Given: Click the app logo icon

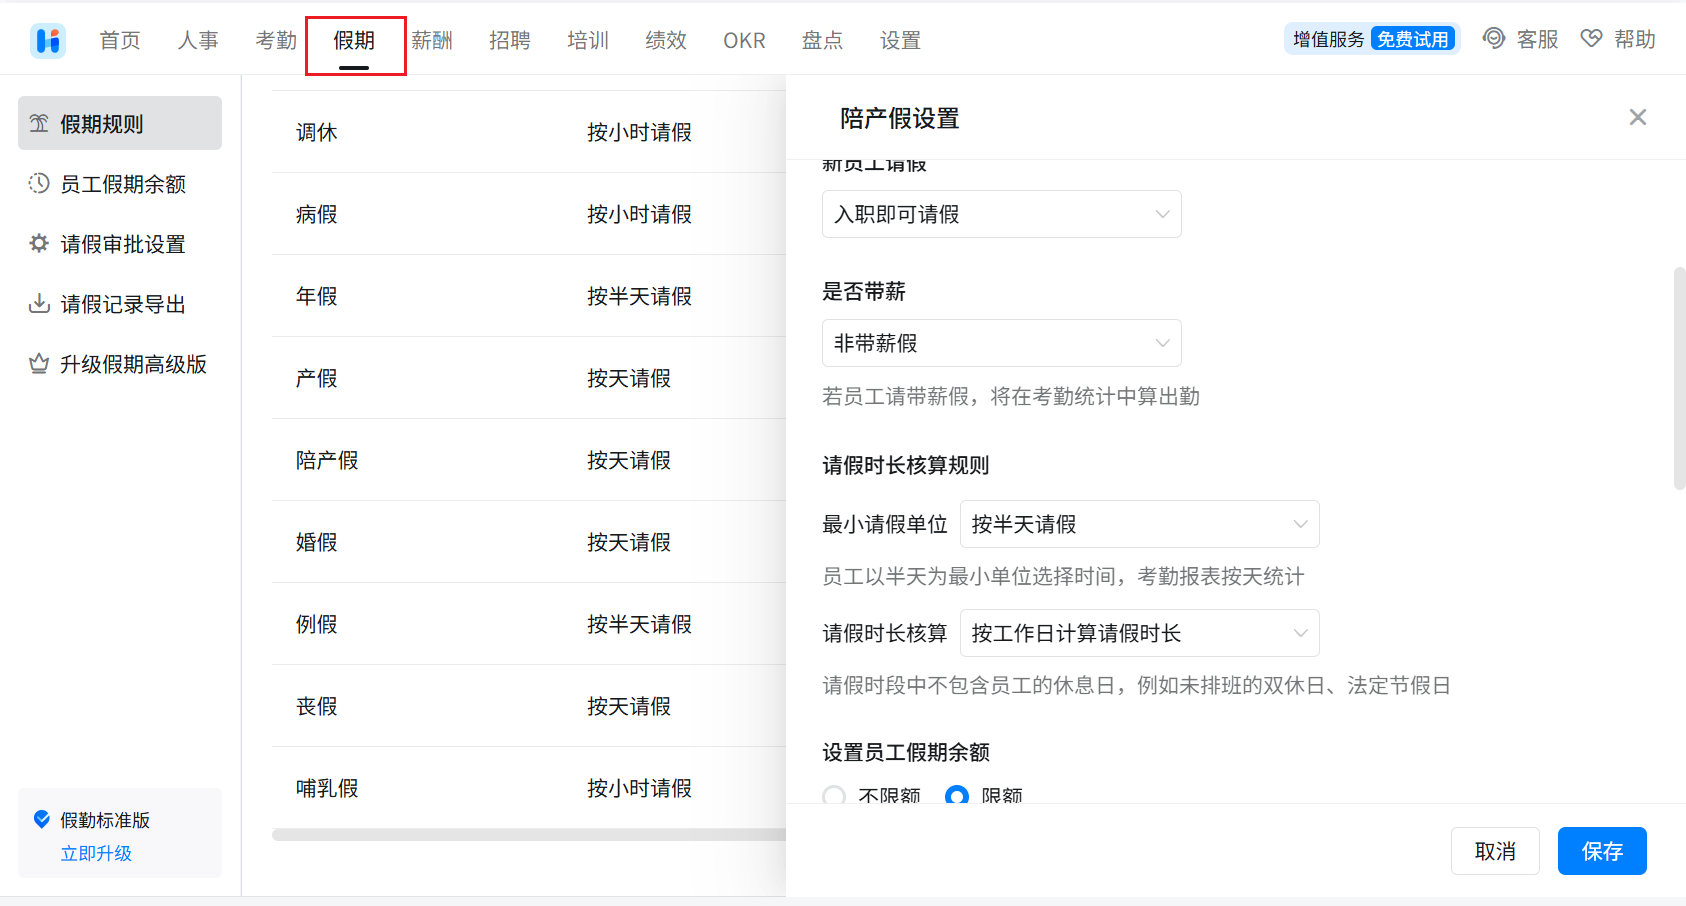Looking at the screenshot, I should [47, 40].
